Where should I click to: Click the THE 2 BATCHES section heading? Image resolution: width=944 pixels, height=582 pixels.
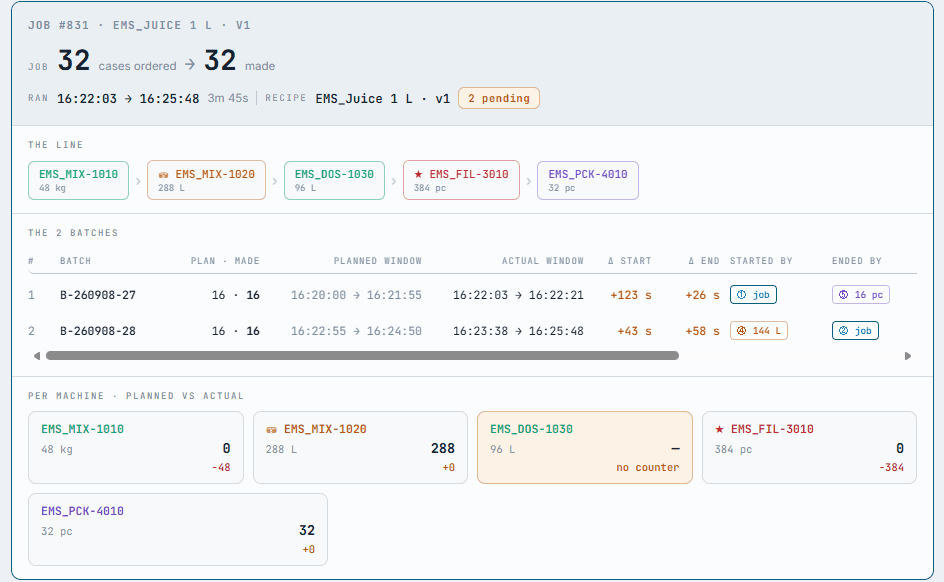point(73,233)
